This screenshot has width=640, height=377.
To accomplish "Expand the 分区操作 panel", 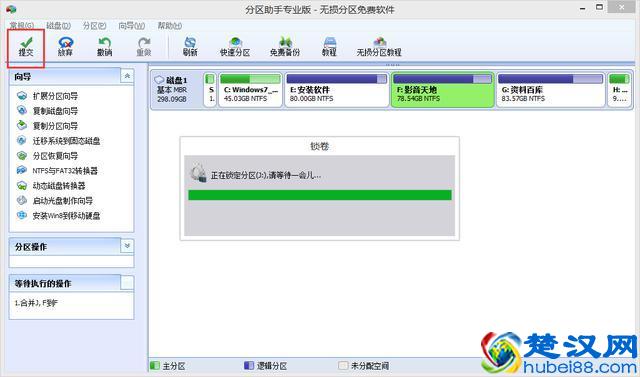I will click(x=127, y=246).
